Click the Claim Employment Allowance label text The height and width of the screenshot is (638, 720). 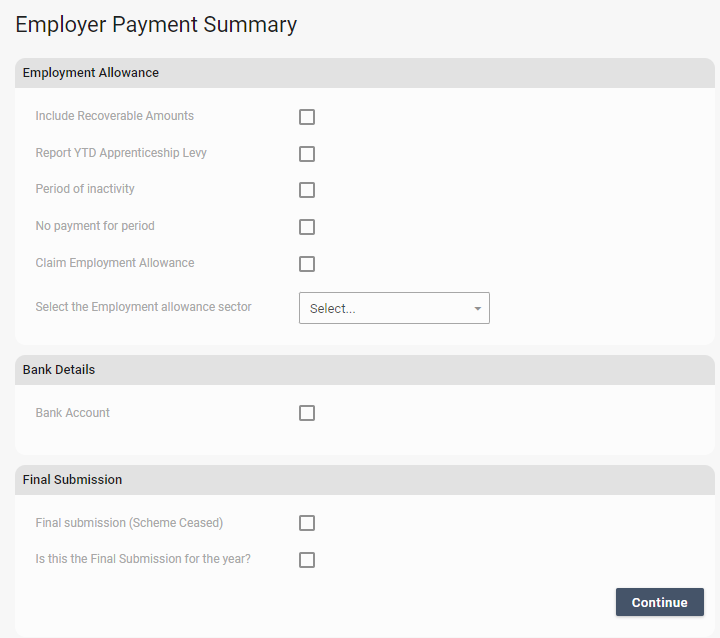click(114, 263)
